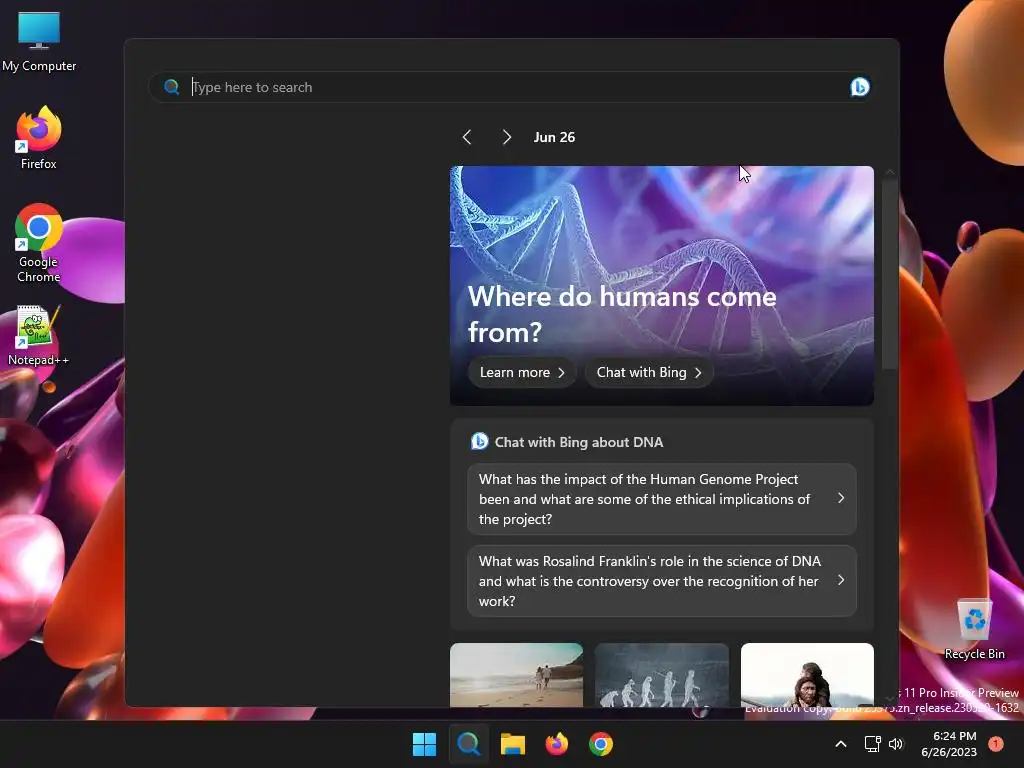
Task: Open early human portrait thumbnail
Action: tap(807, 675)
